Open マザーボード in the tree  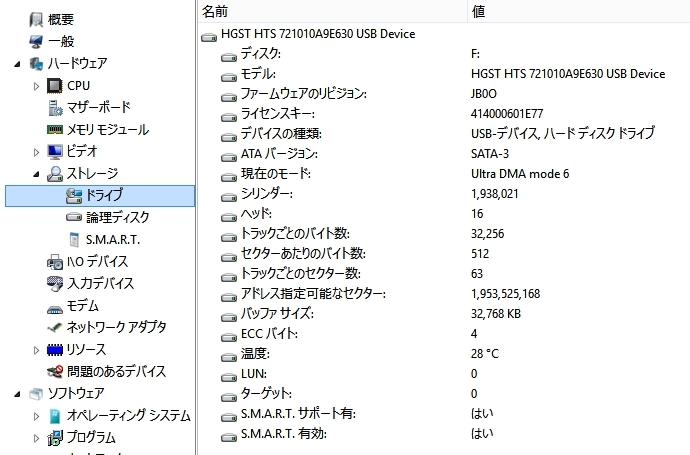[99, 107]
